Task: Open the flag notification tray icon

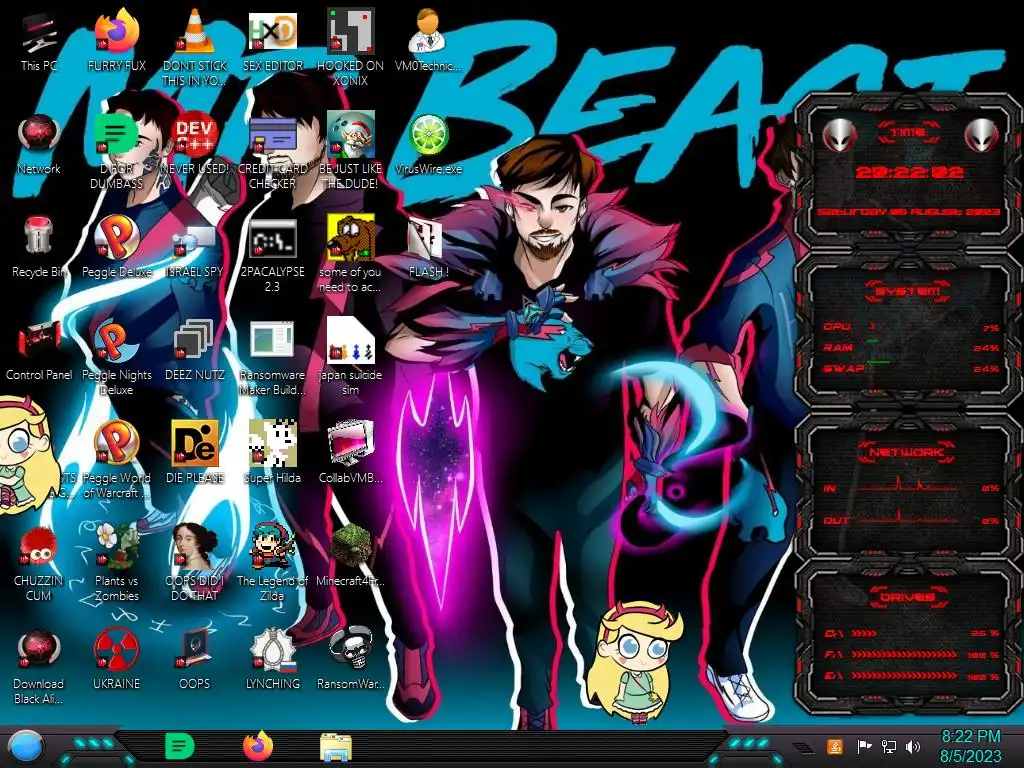Action: (x=865, y=746)
